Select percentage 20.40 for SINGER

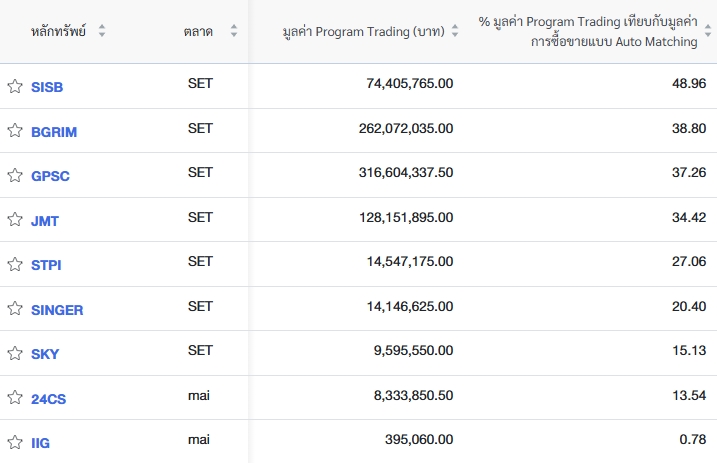689,306
